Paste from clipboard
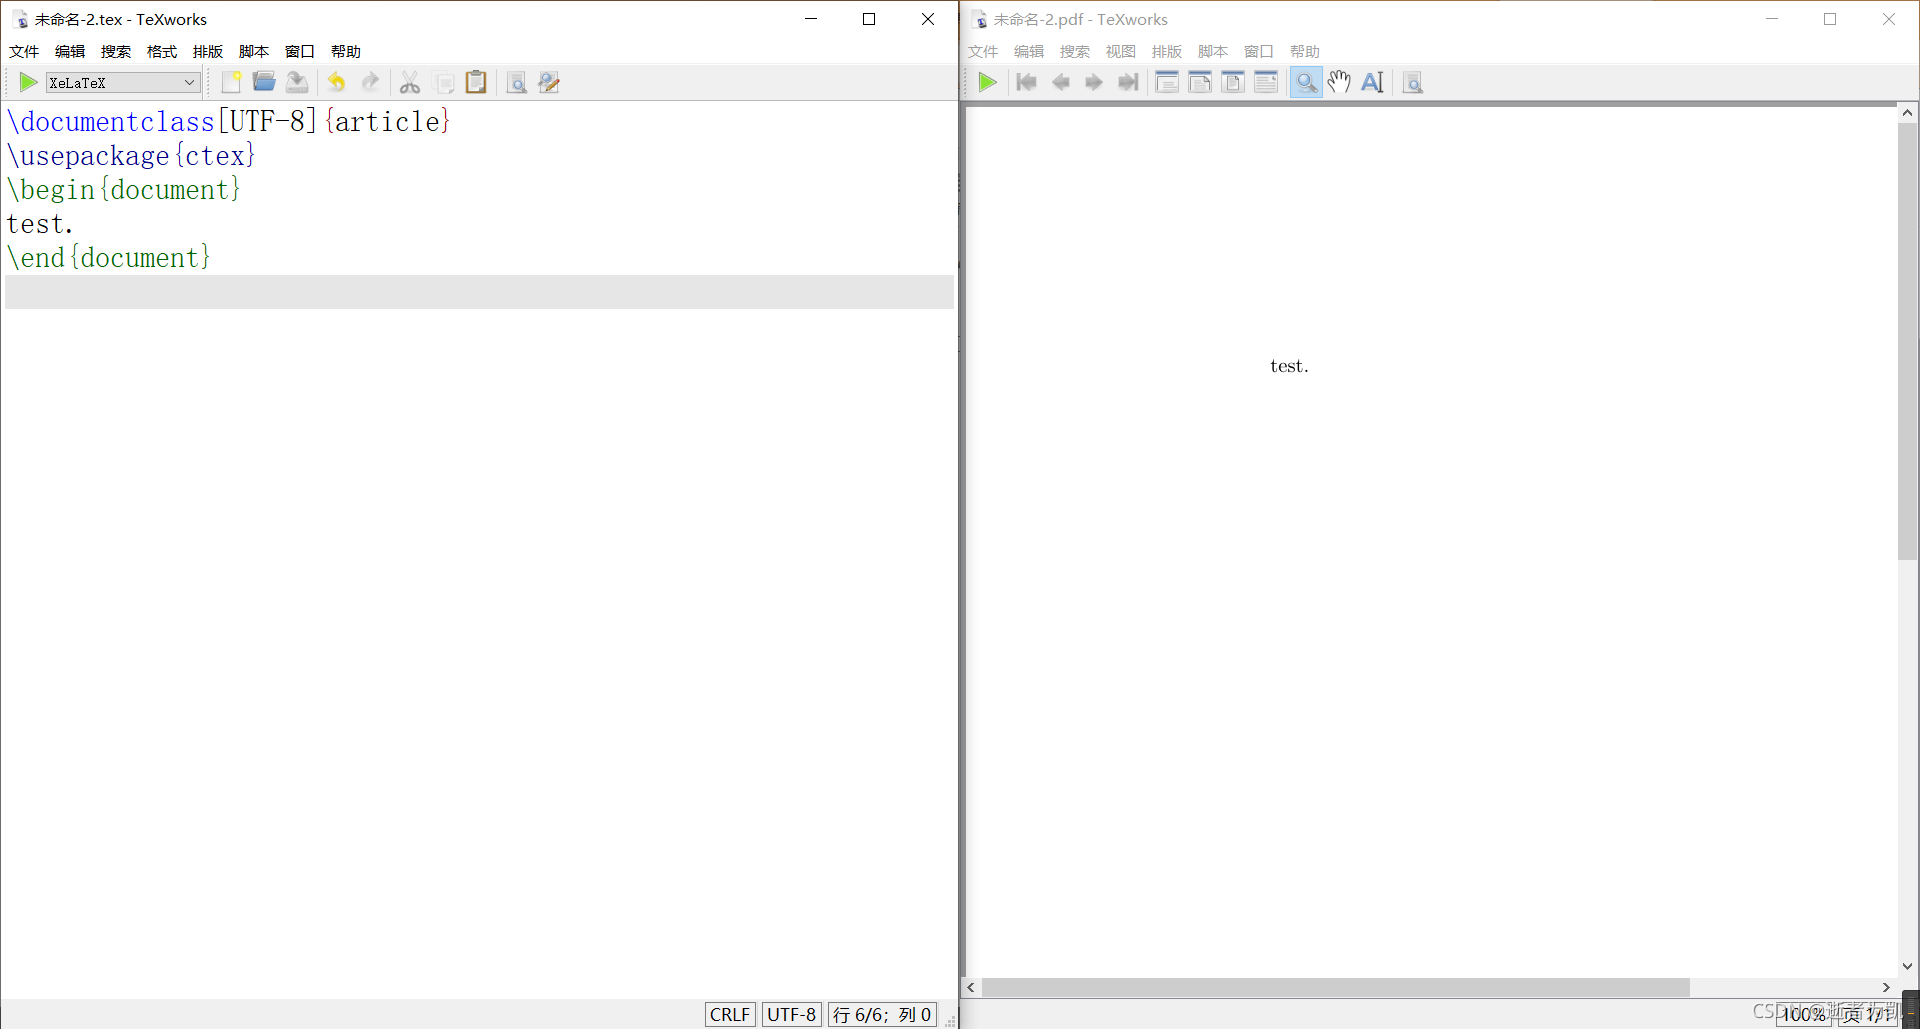 point(476,82)
